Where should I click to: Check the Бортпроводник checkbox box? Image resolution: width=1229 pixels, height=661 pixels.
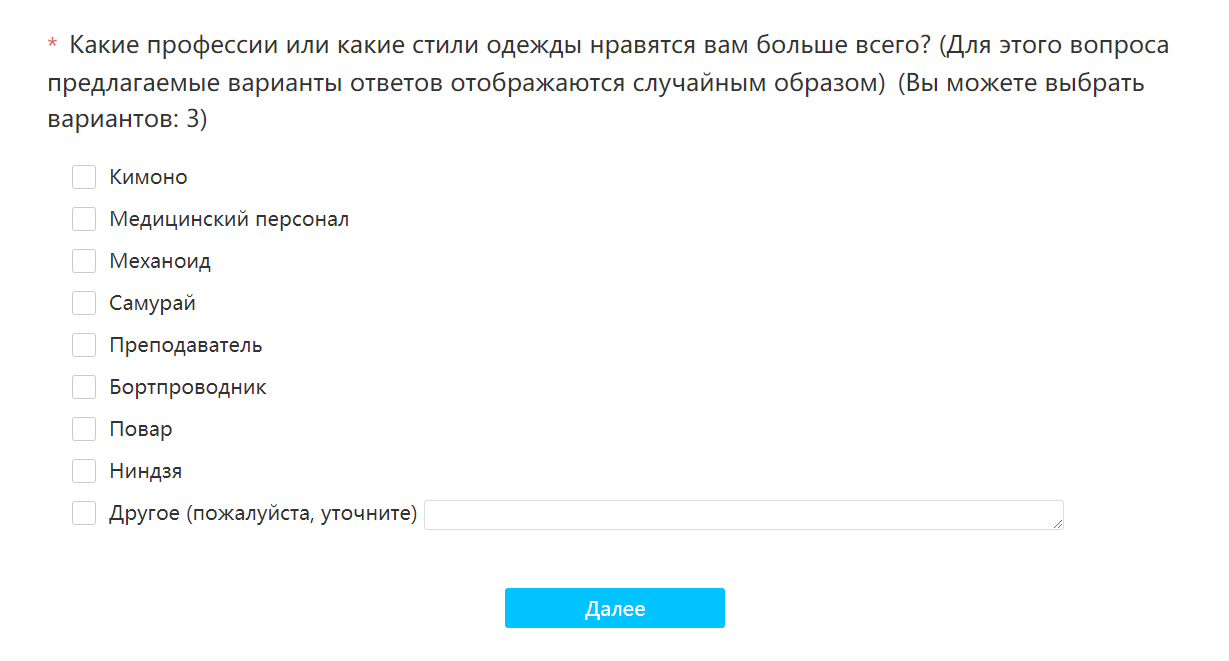(84, 387)
